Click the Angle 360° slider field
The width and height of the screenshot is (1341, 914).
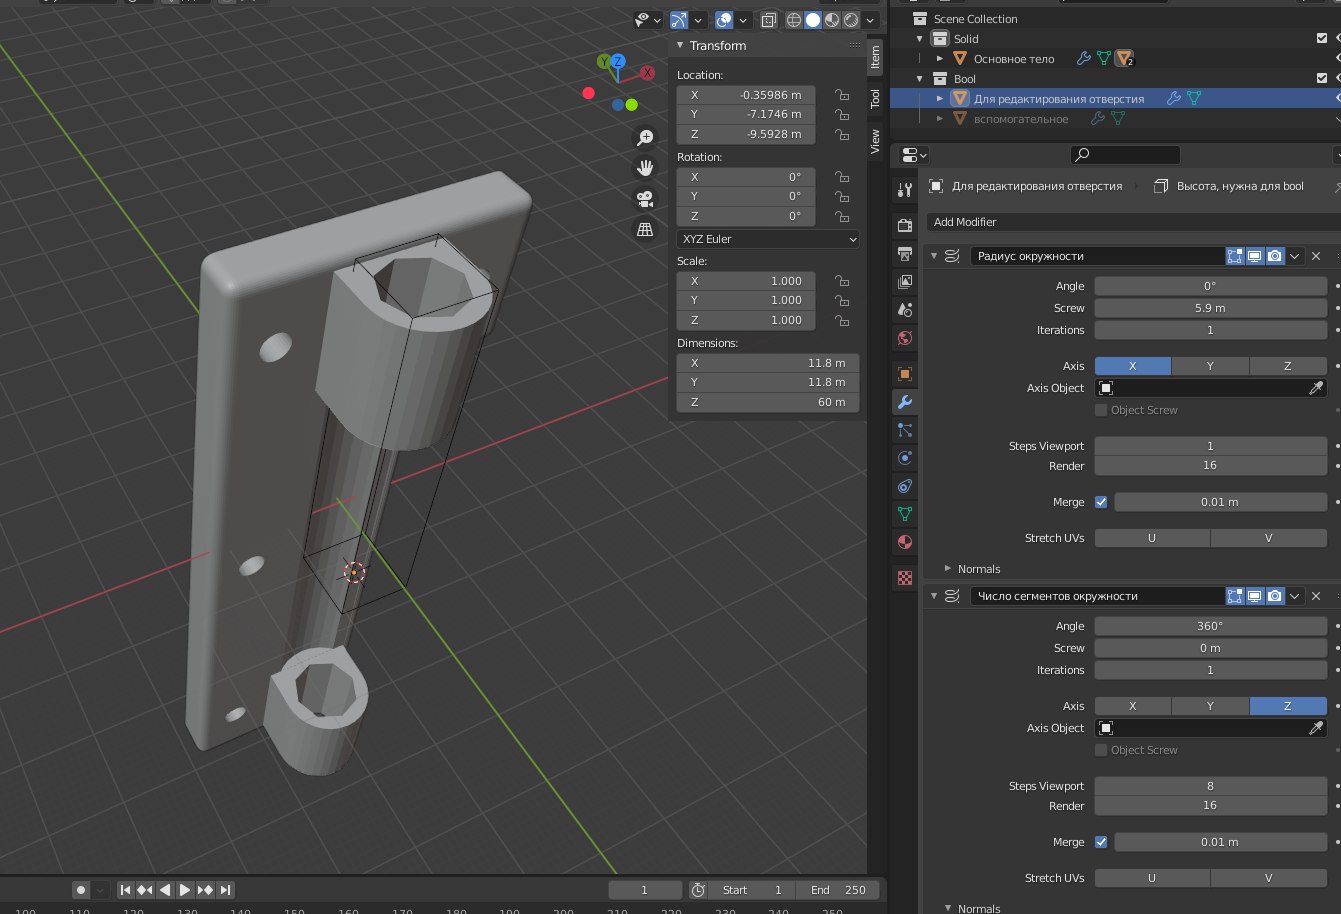point(1210,626)
